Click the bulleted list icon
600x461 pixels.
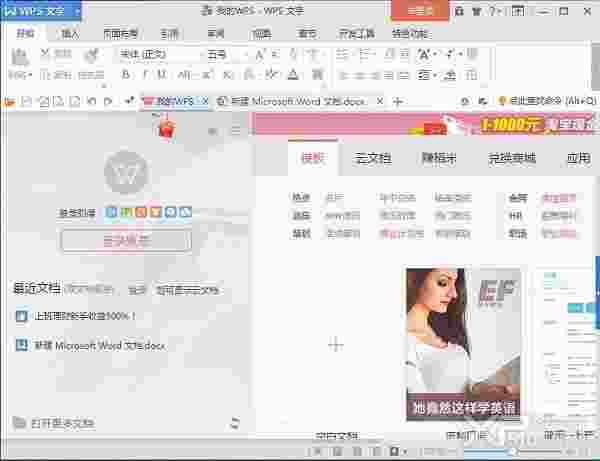(342, 55)
